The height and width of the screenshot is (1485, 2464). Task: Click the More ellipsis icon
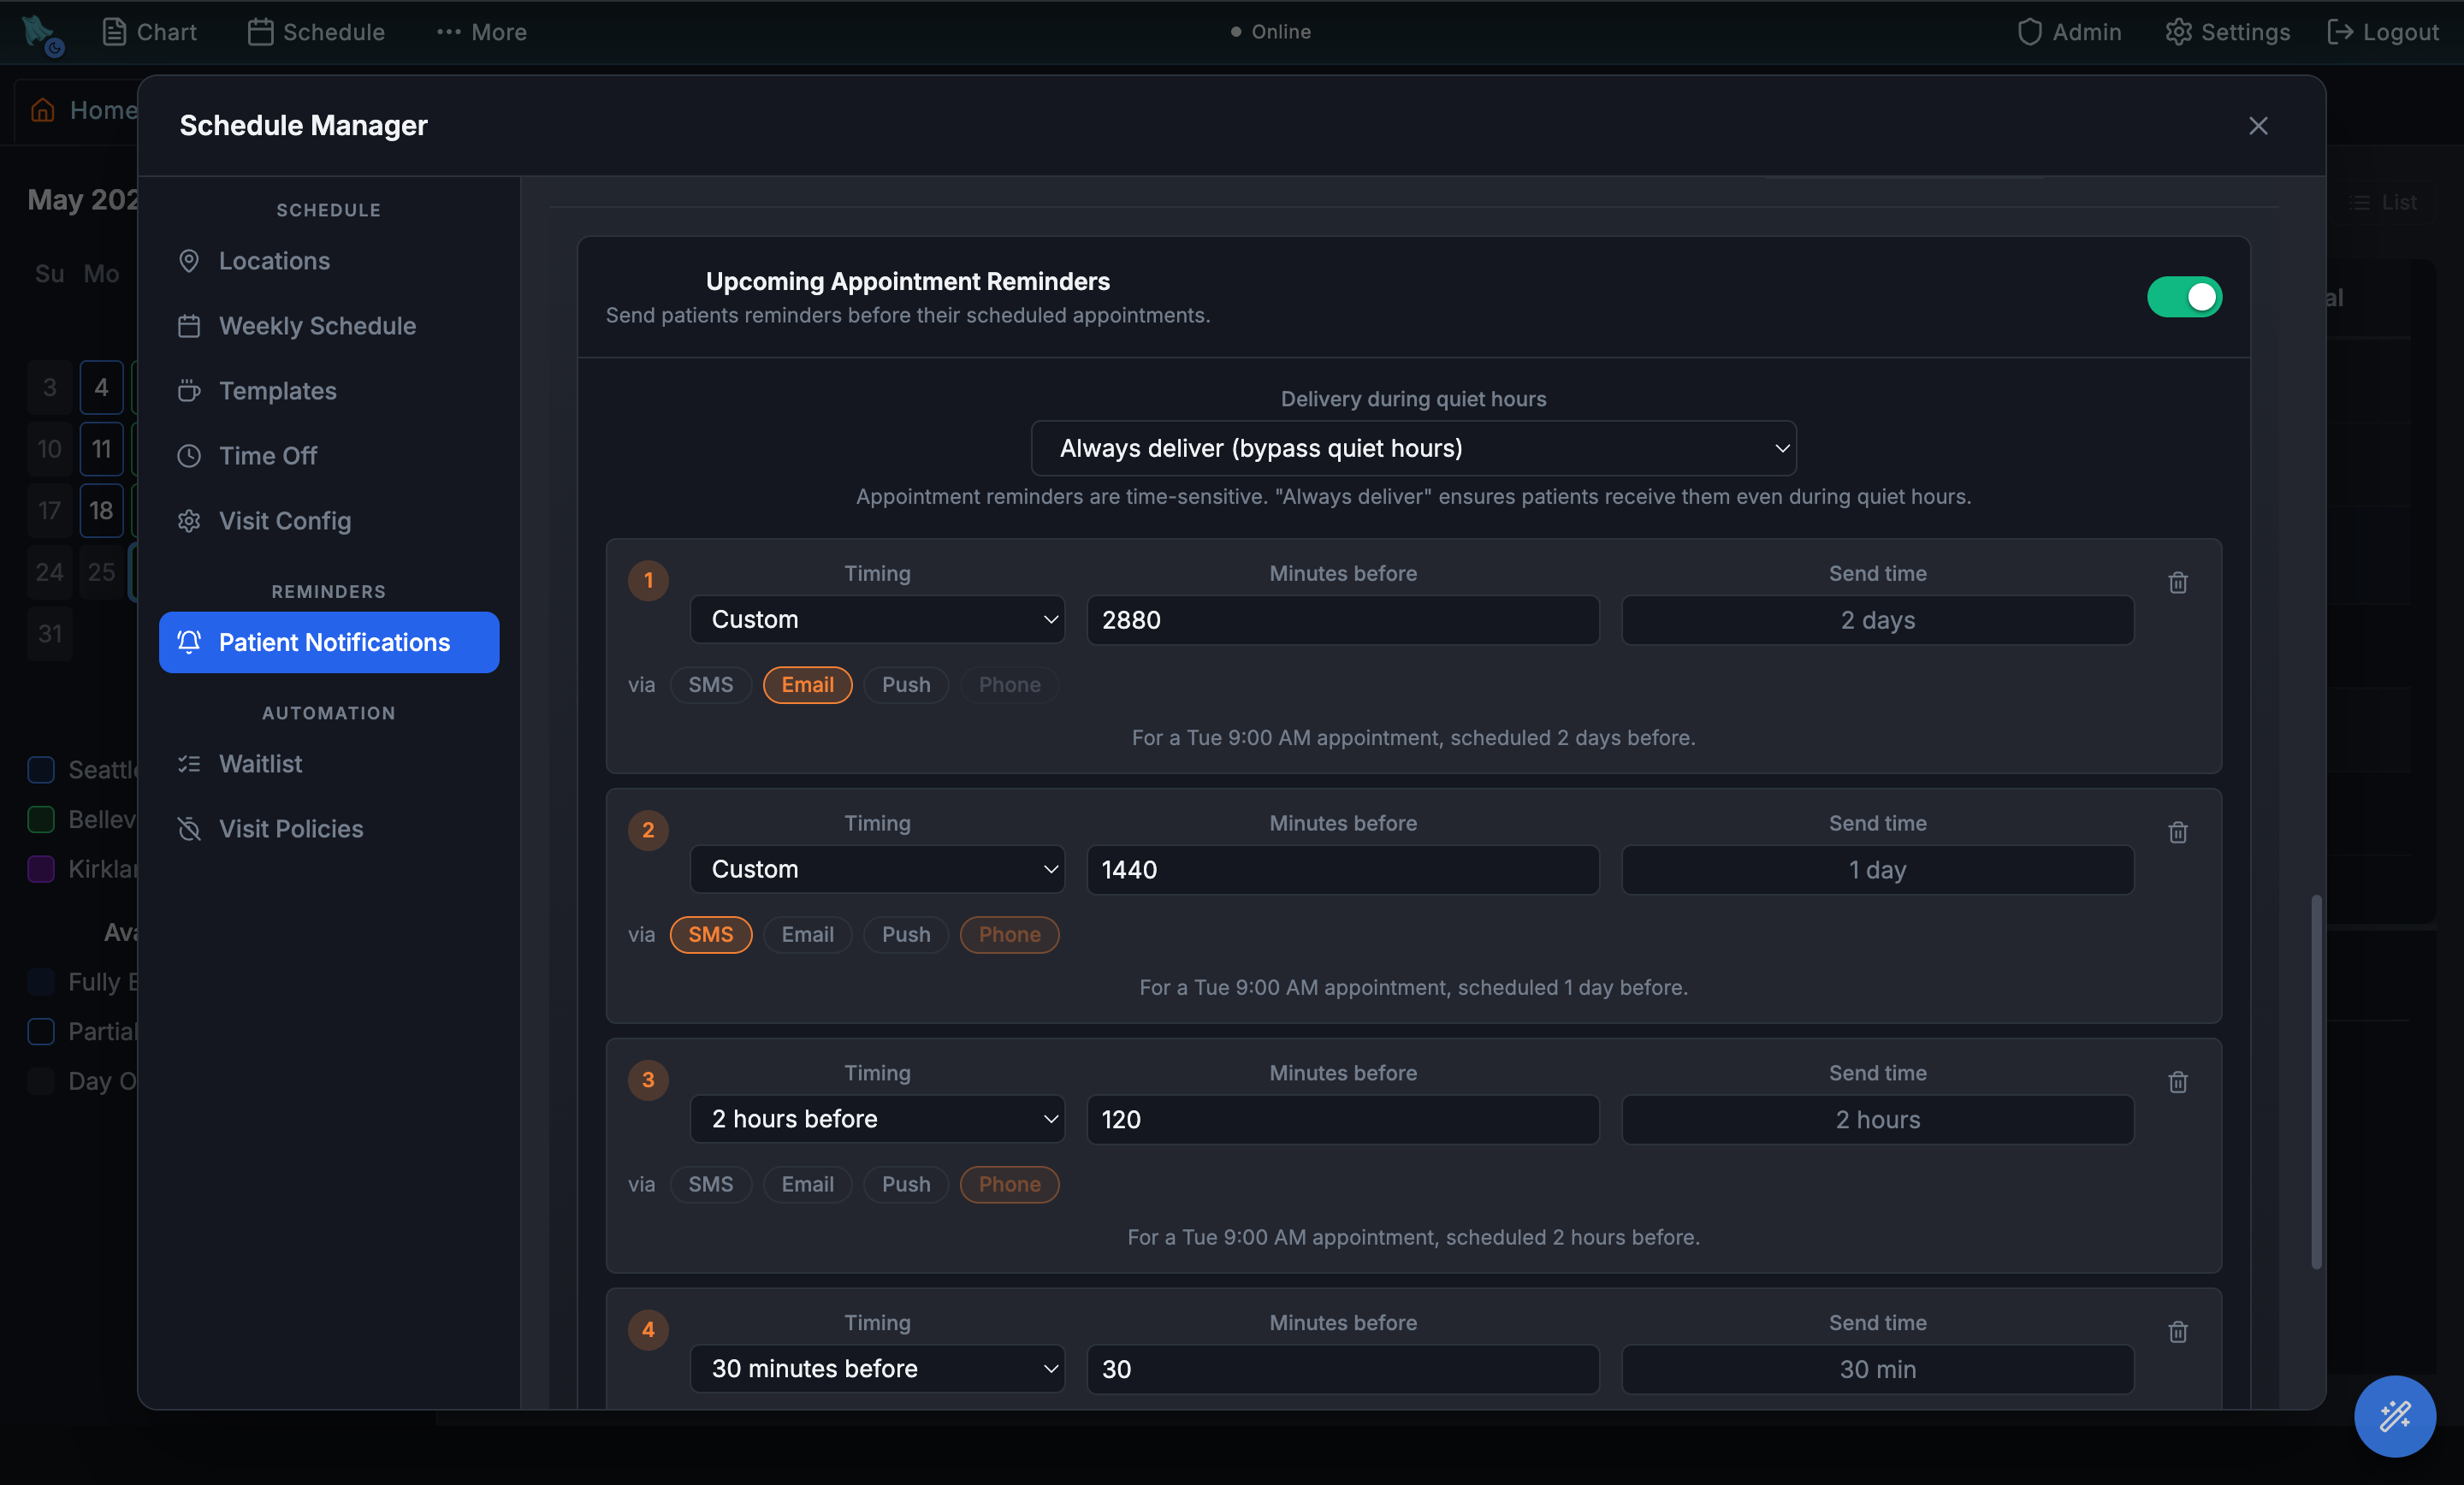click(x=449, y=32)
